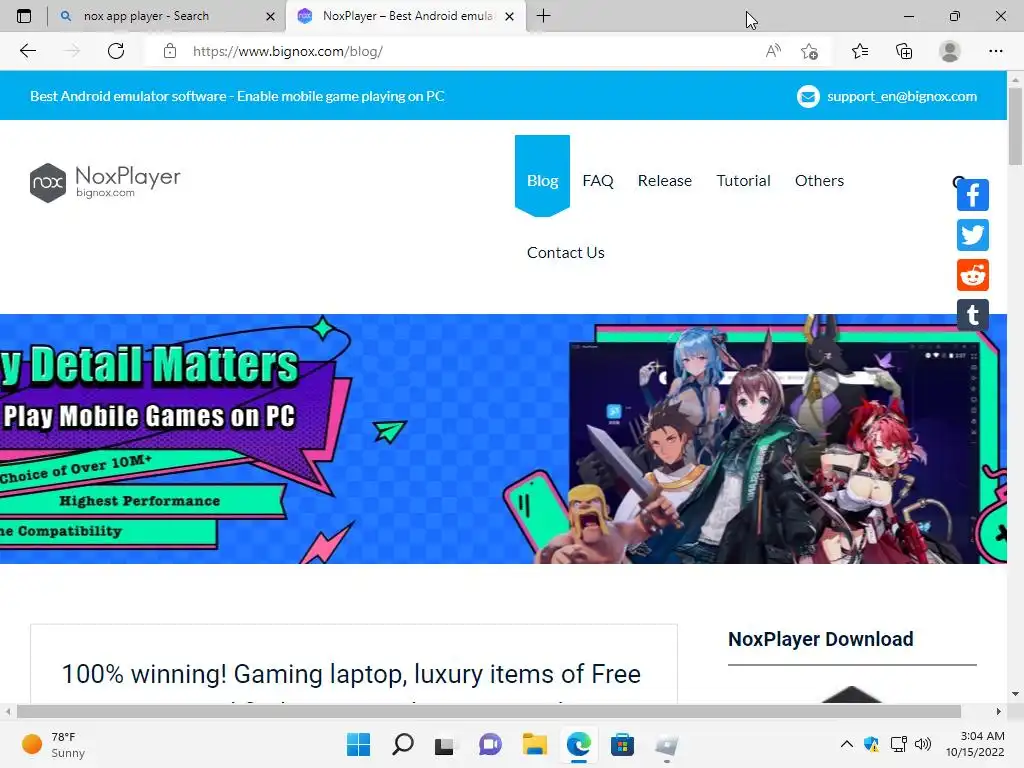View site information lock icon
This screenshot has width=1024, height=768.
[170, 51]
